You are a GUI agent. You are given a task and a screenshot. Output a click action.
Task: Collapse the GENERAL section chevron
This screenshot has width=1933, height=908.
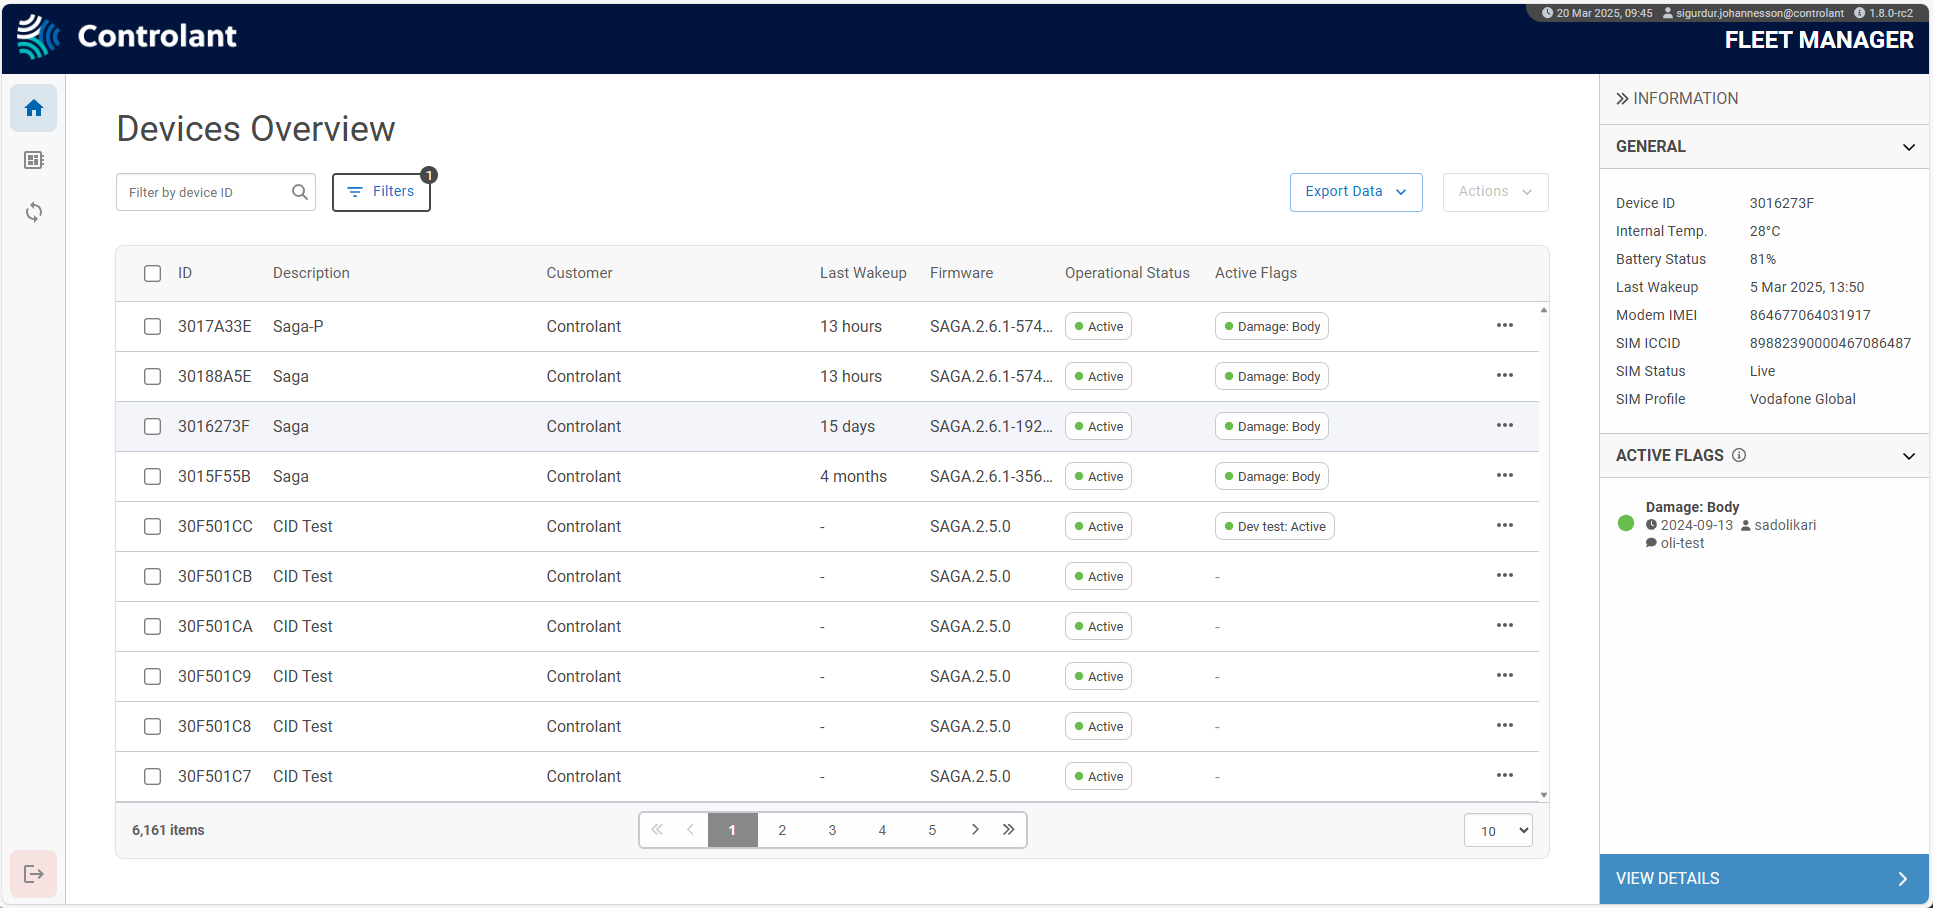1908,147
